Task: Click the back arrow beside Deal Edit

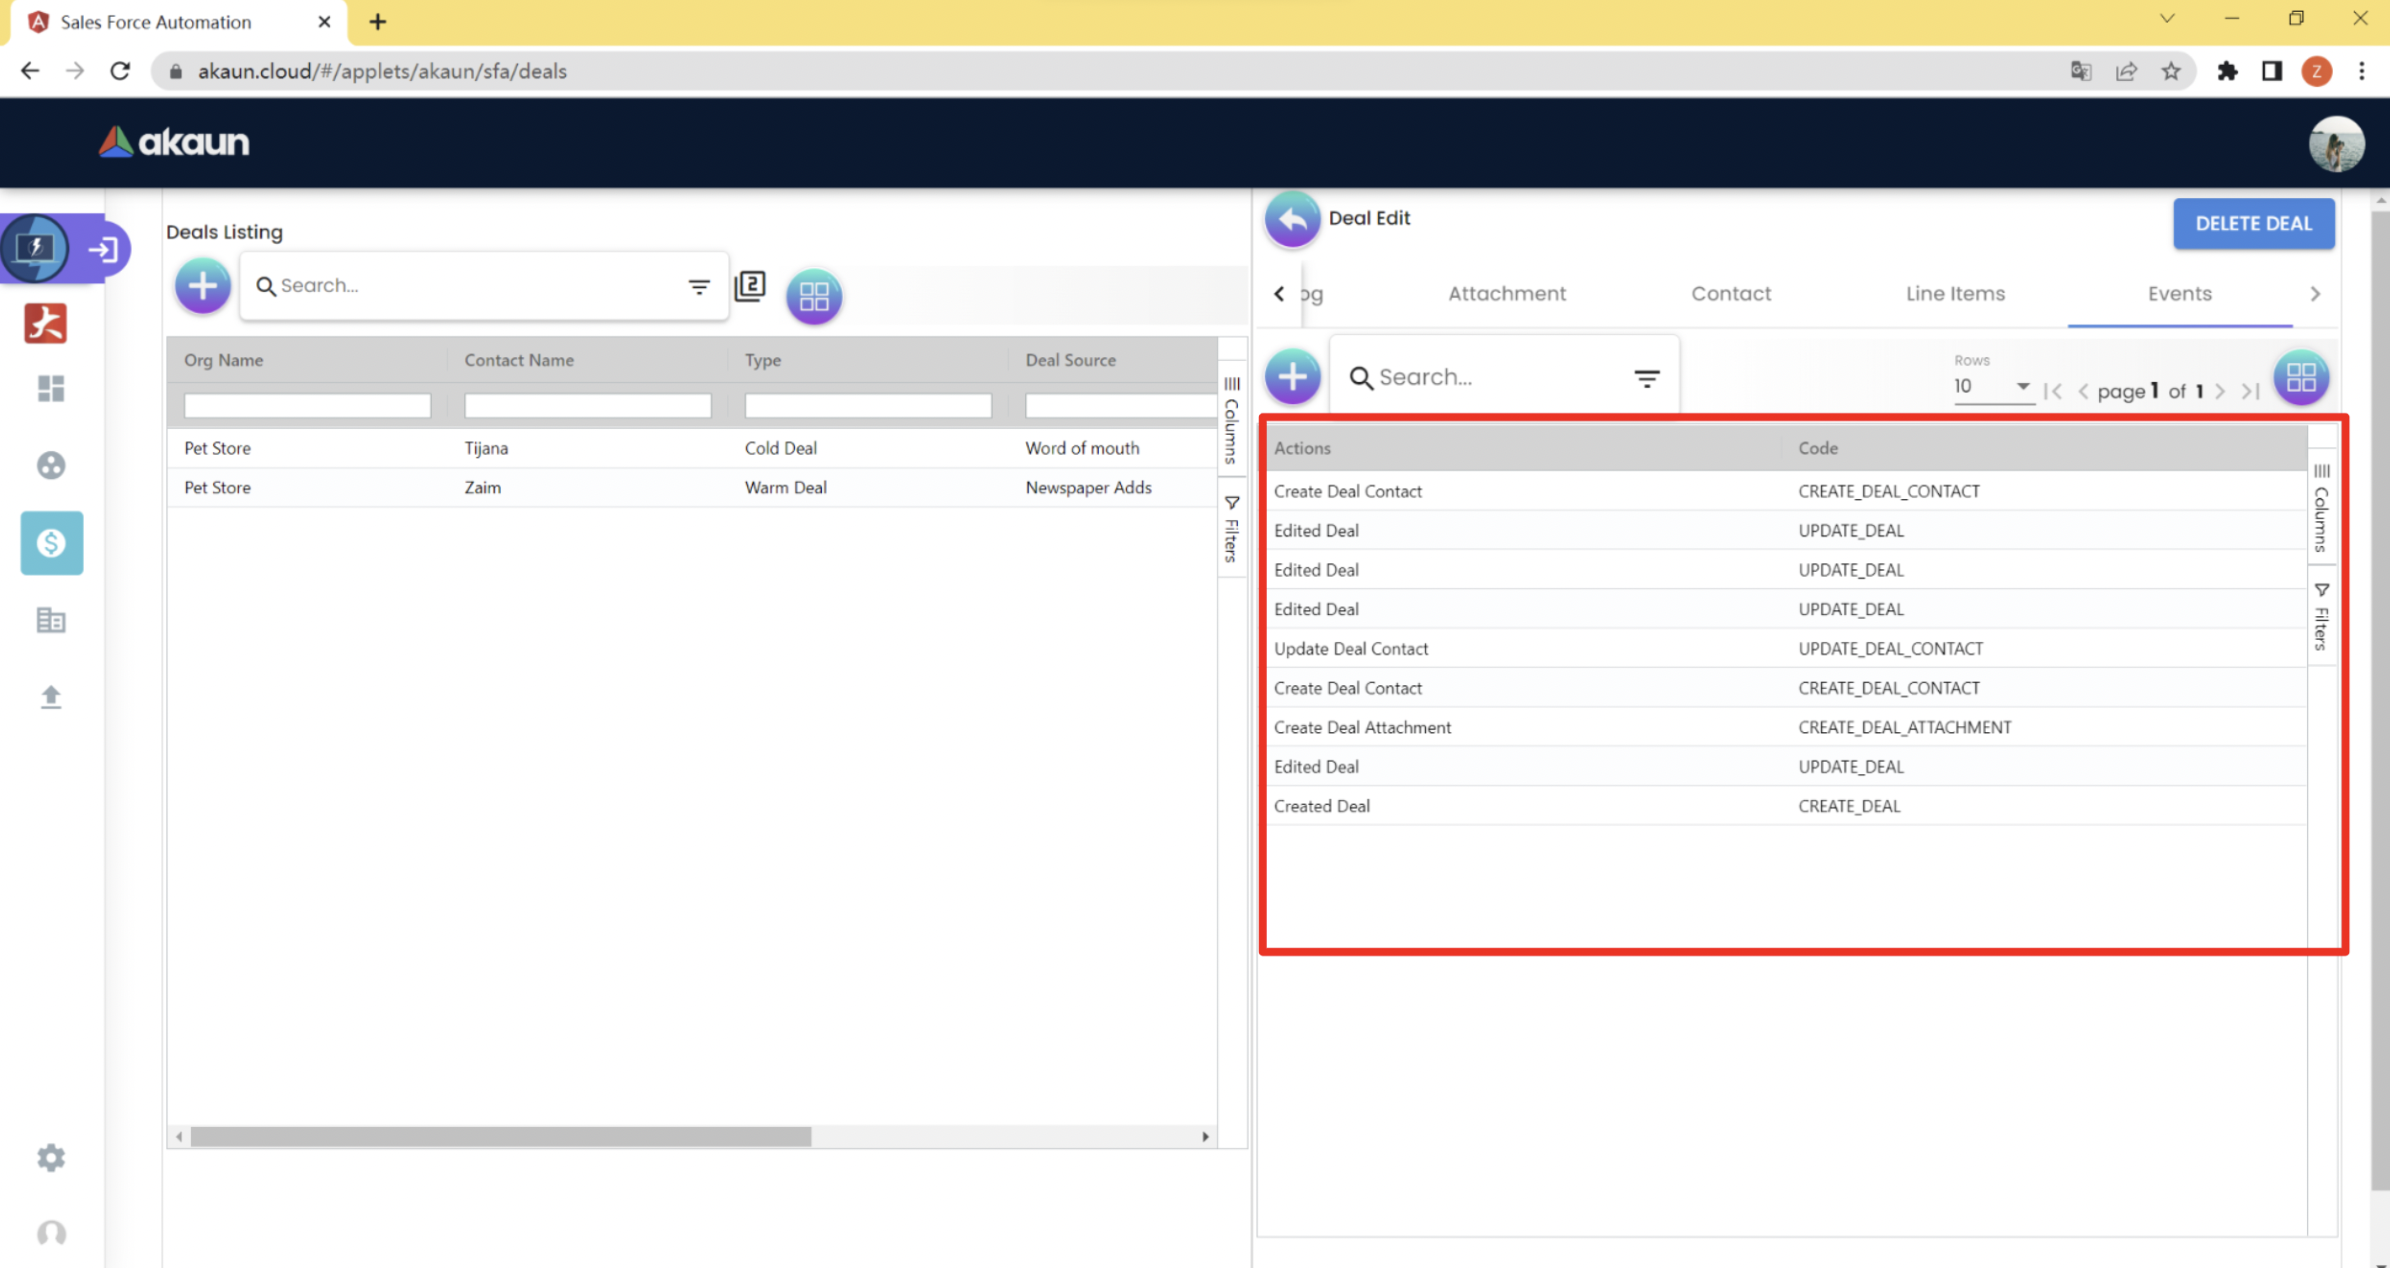Action: tap(1292, 219)
